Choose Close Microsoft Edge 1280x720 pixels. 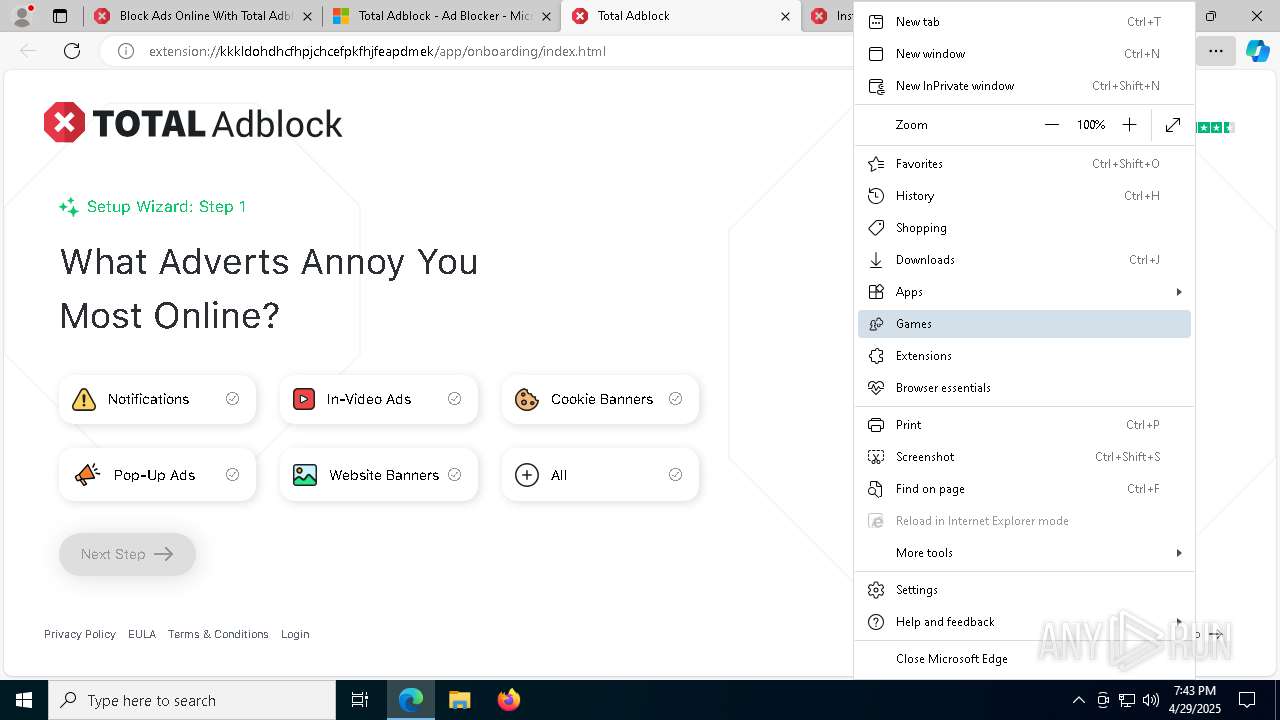(x=1024, y=659)
